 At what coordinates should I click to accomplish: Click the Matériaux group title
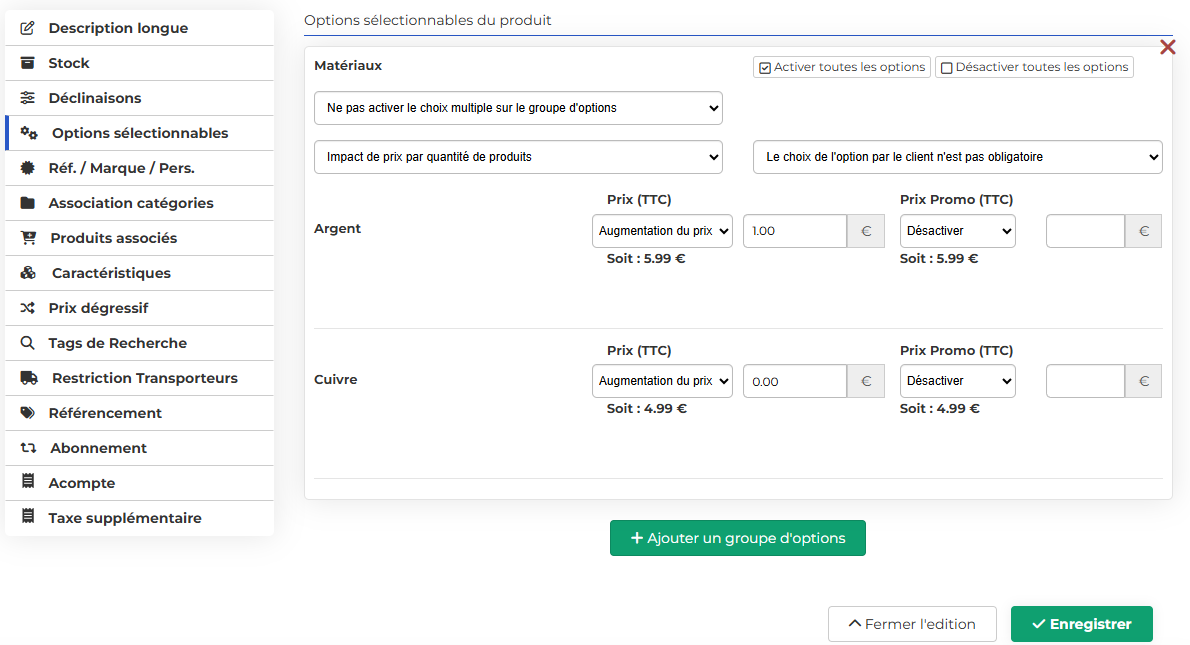pos(348,65)
